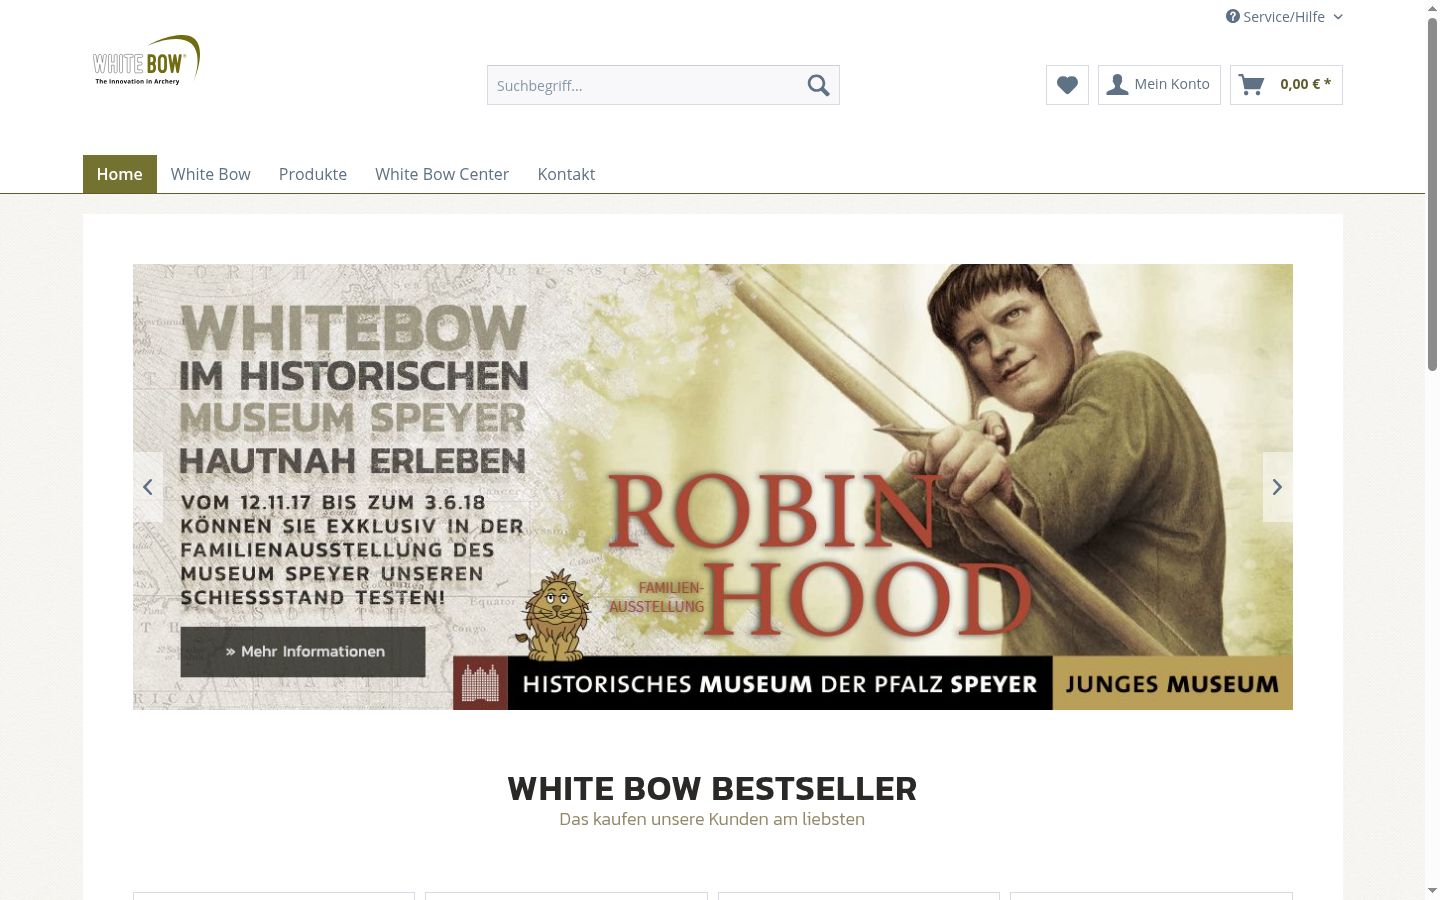This screenshot has height=900, width=1440.
Task: Open the White Bow menu item
Action: pos(211,174)
